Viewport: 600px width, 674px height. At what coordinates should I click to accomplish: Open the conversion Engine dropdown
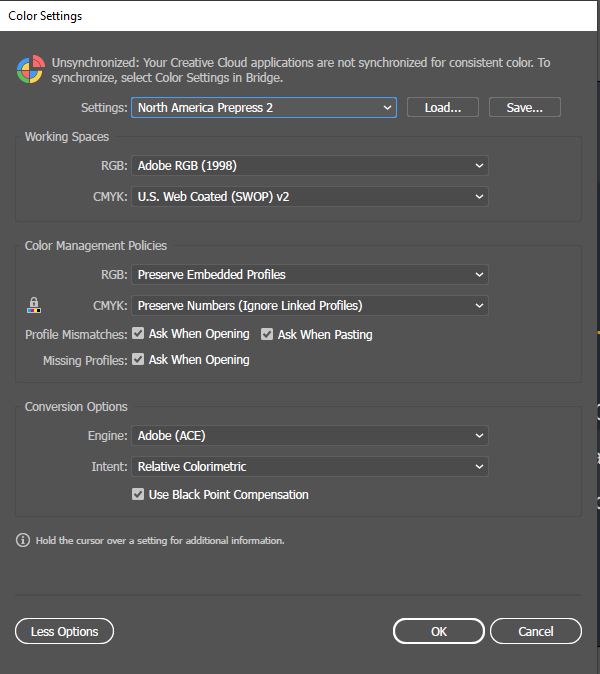pos(309,435)
